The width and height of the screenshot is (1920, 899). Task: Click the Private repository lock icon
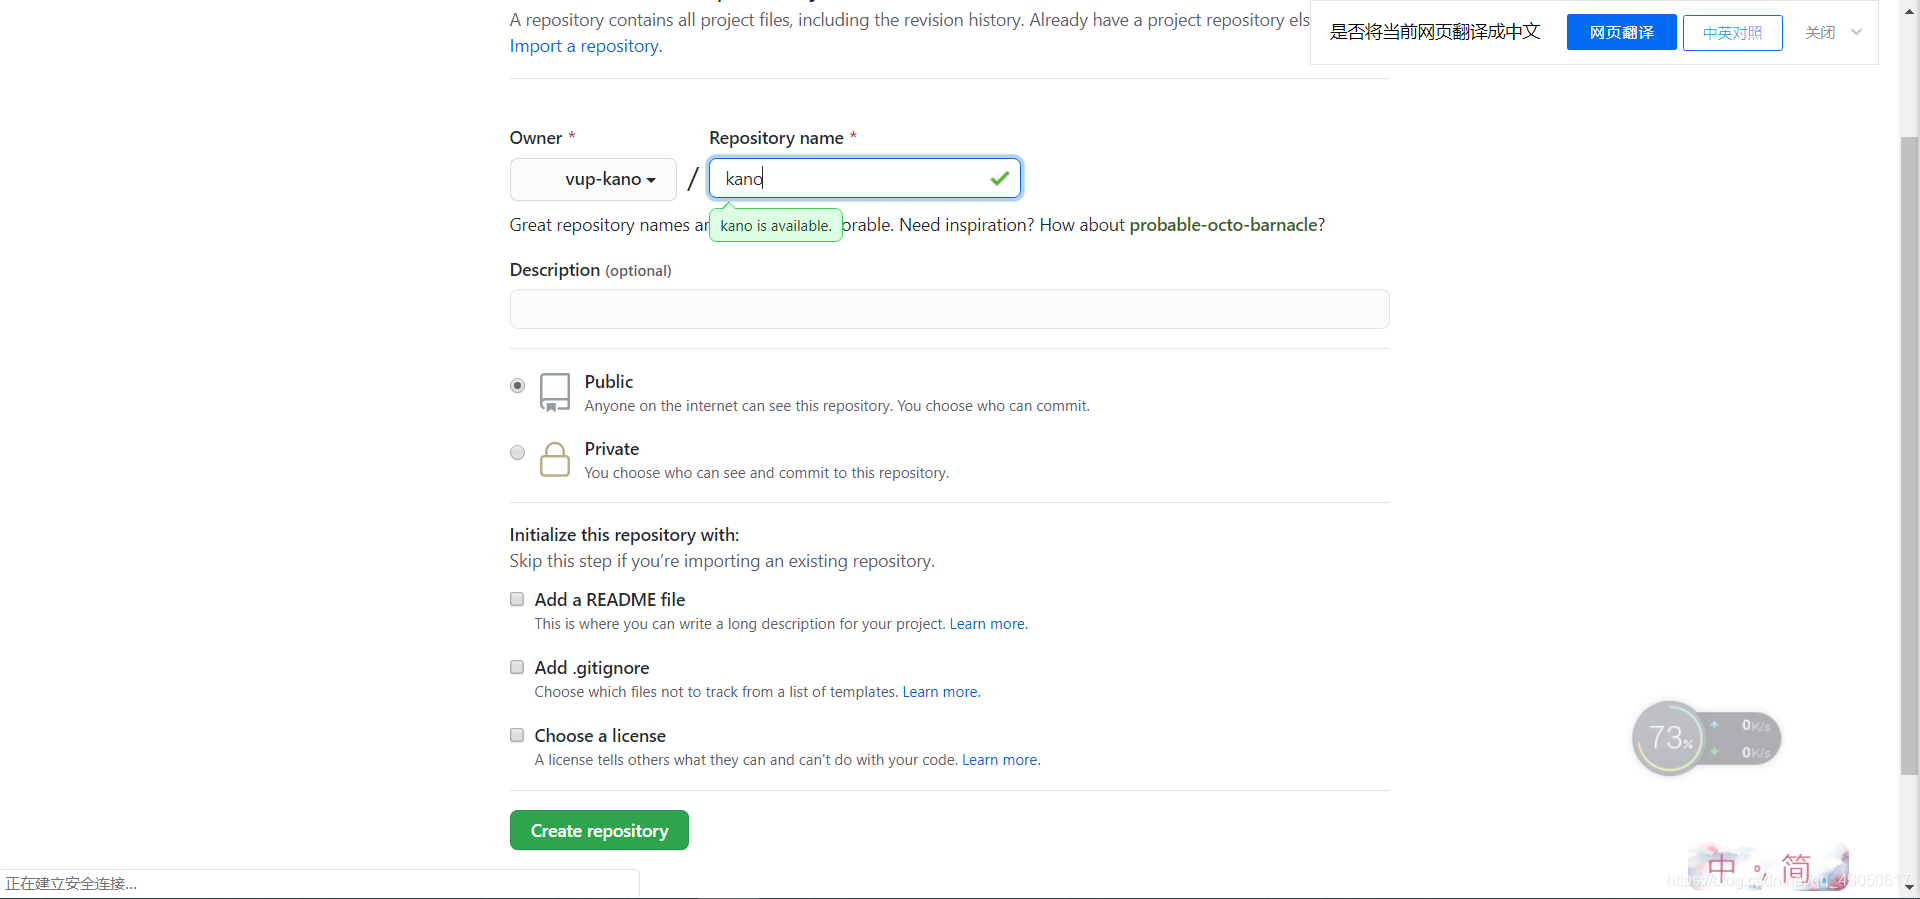[x=555, y=459]
